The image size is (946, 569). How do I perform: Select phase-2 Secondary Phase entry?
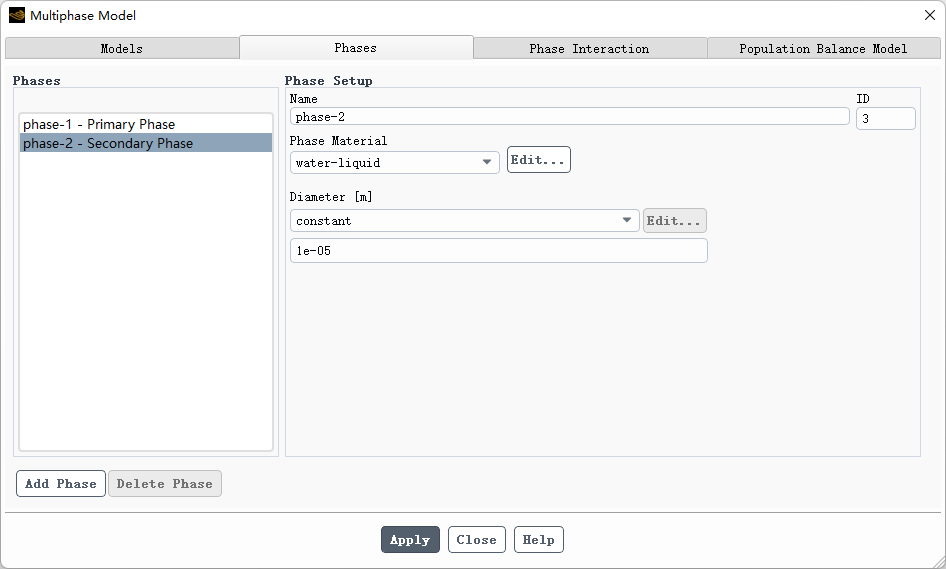coord(108,143)
